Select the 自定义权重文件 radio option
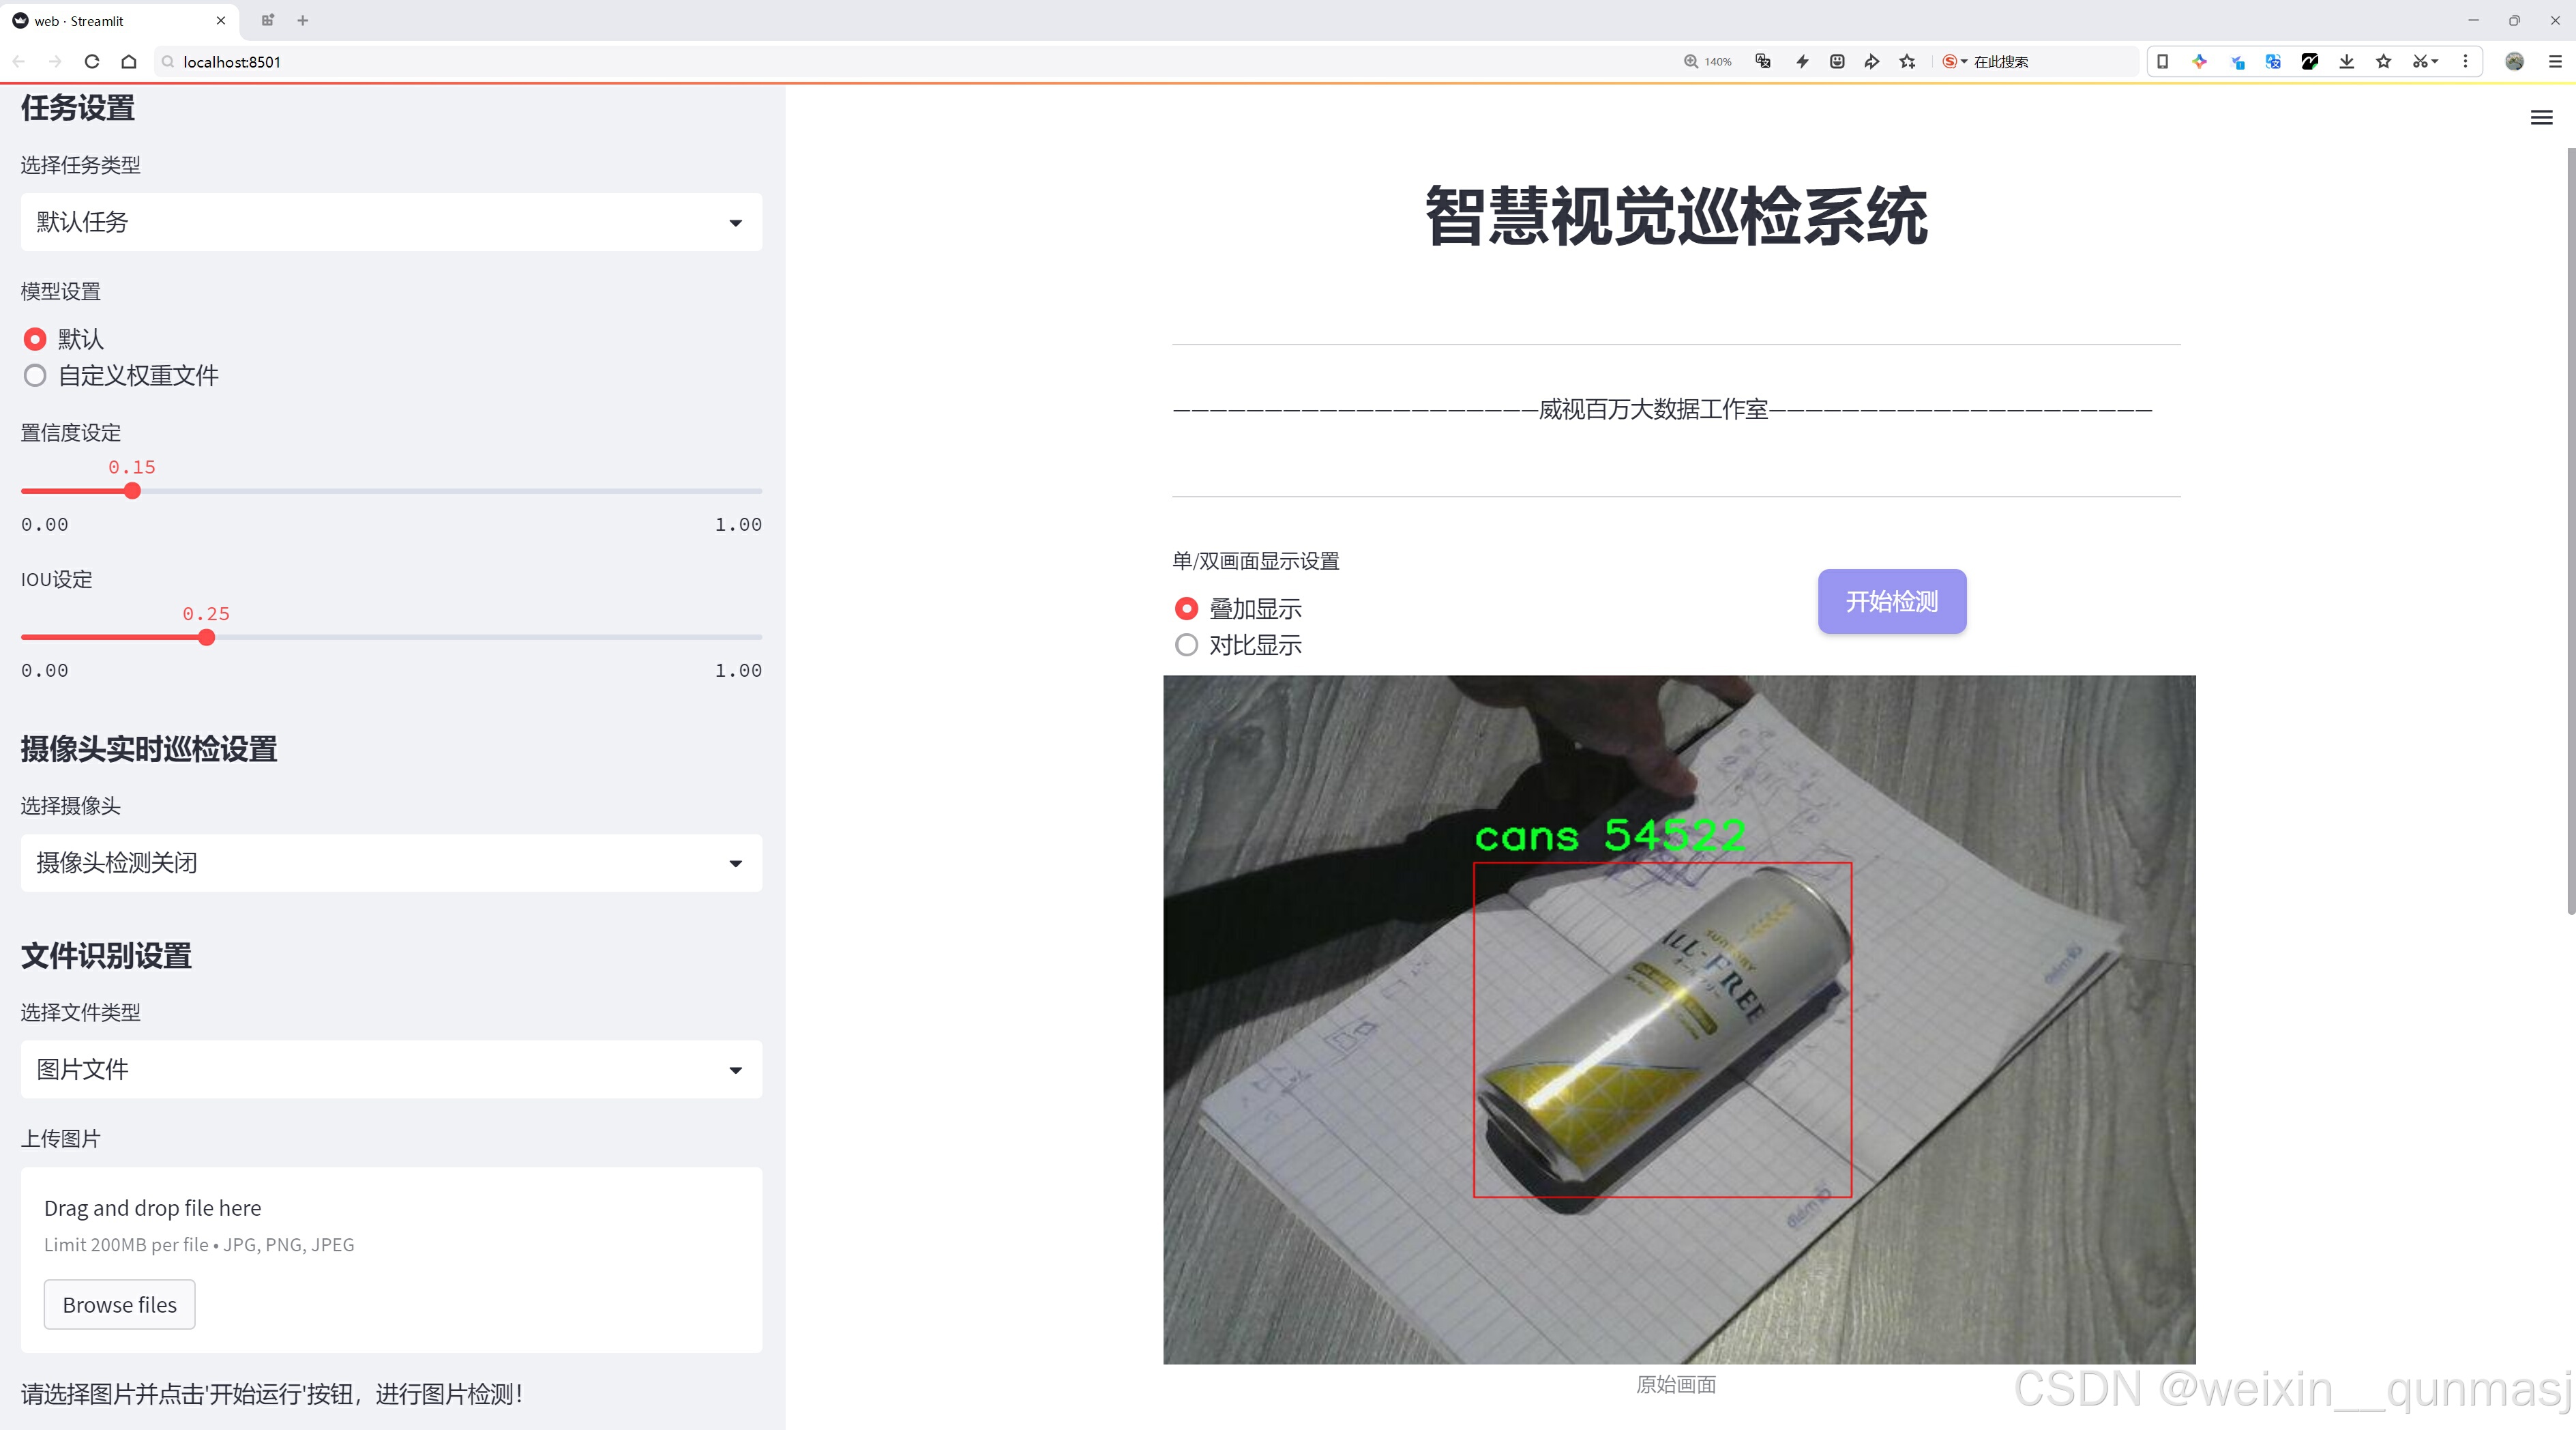Image resolution: width=2576 pixels, height=1430 pixels. point(35,376)
